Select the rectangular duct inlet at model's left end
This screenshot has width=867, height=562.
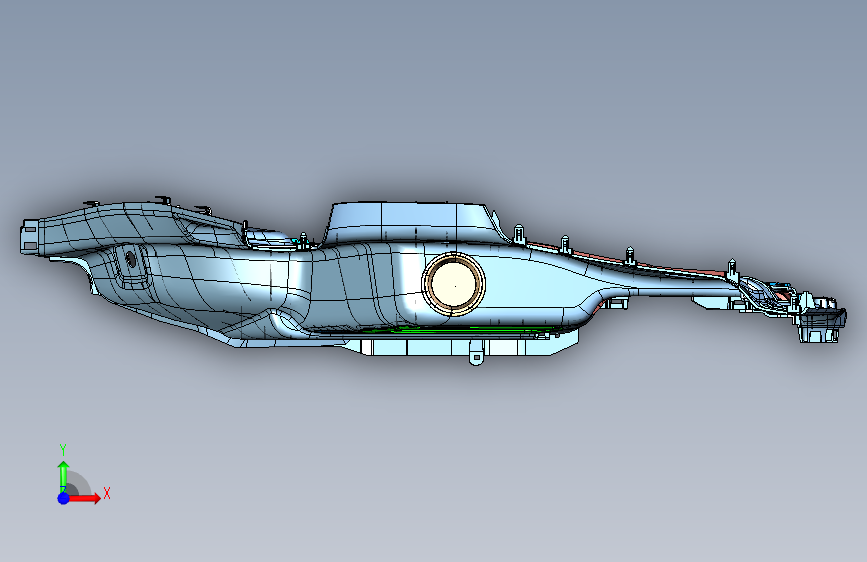pos(30,237)
